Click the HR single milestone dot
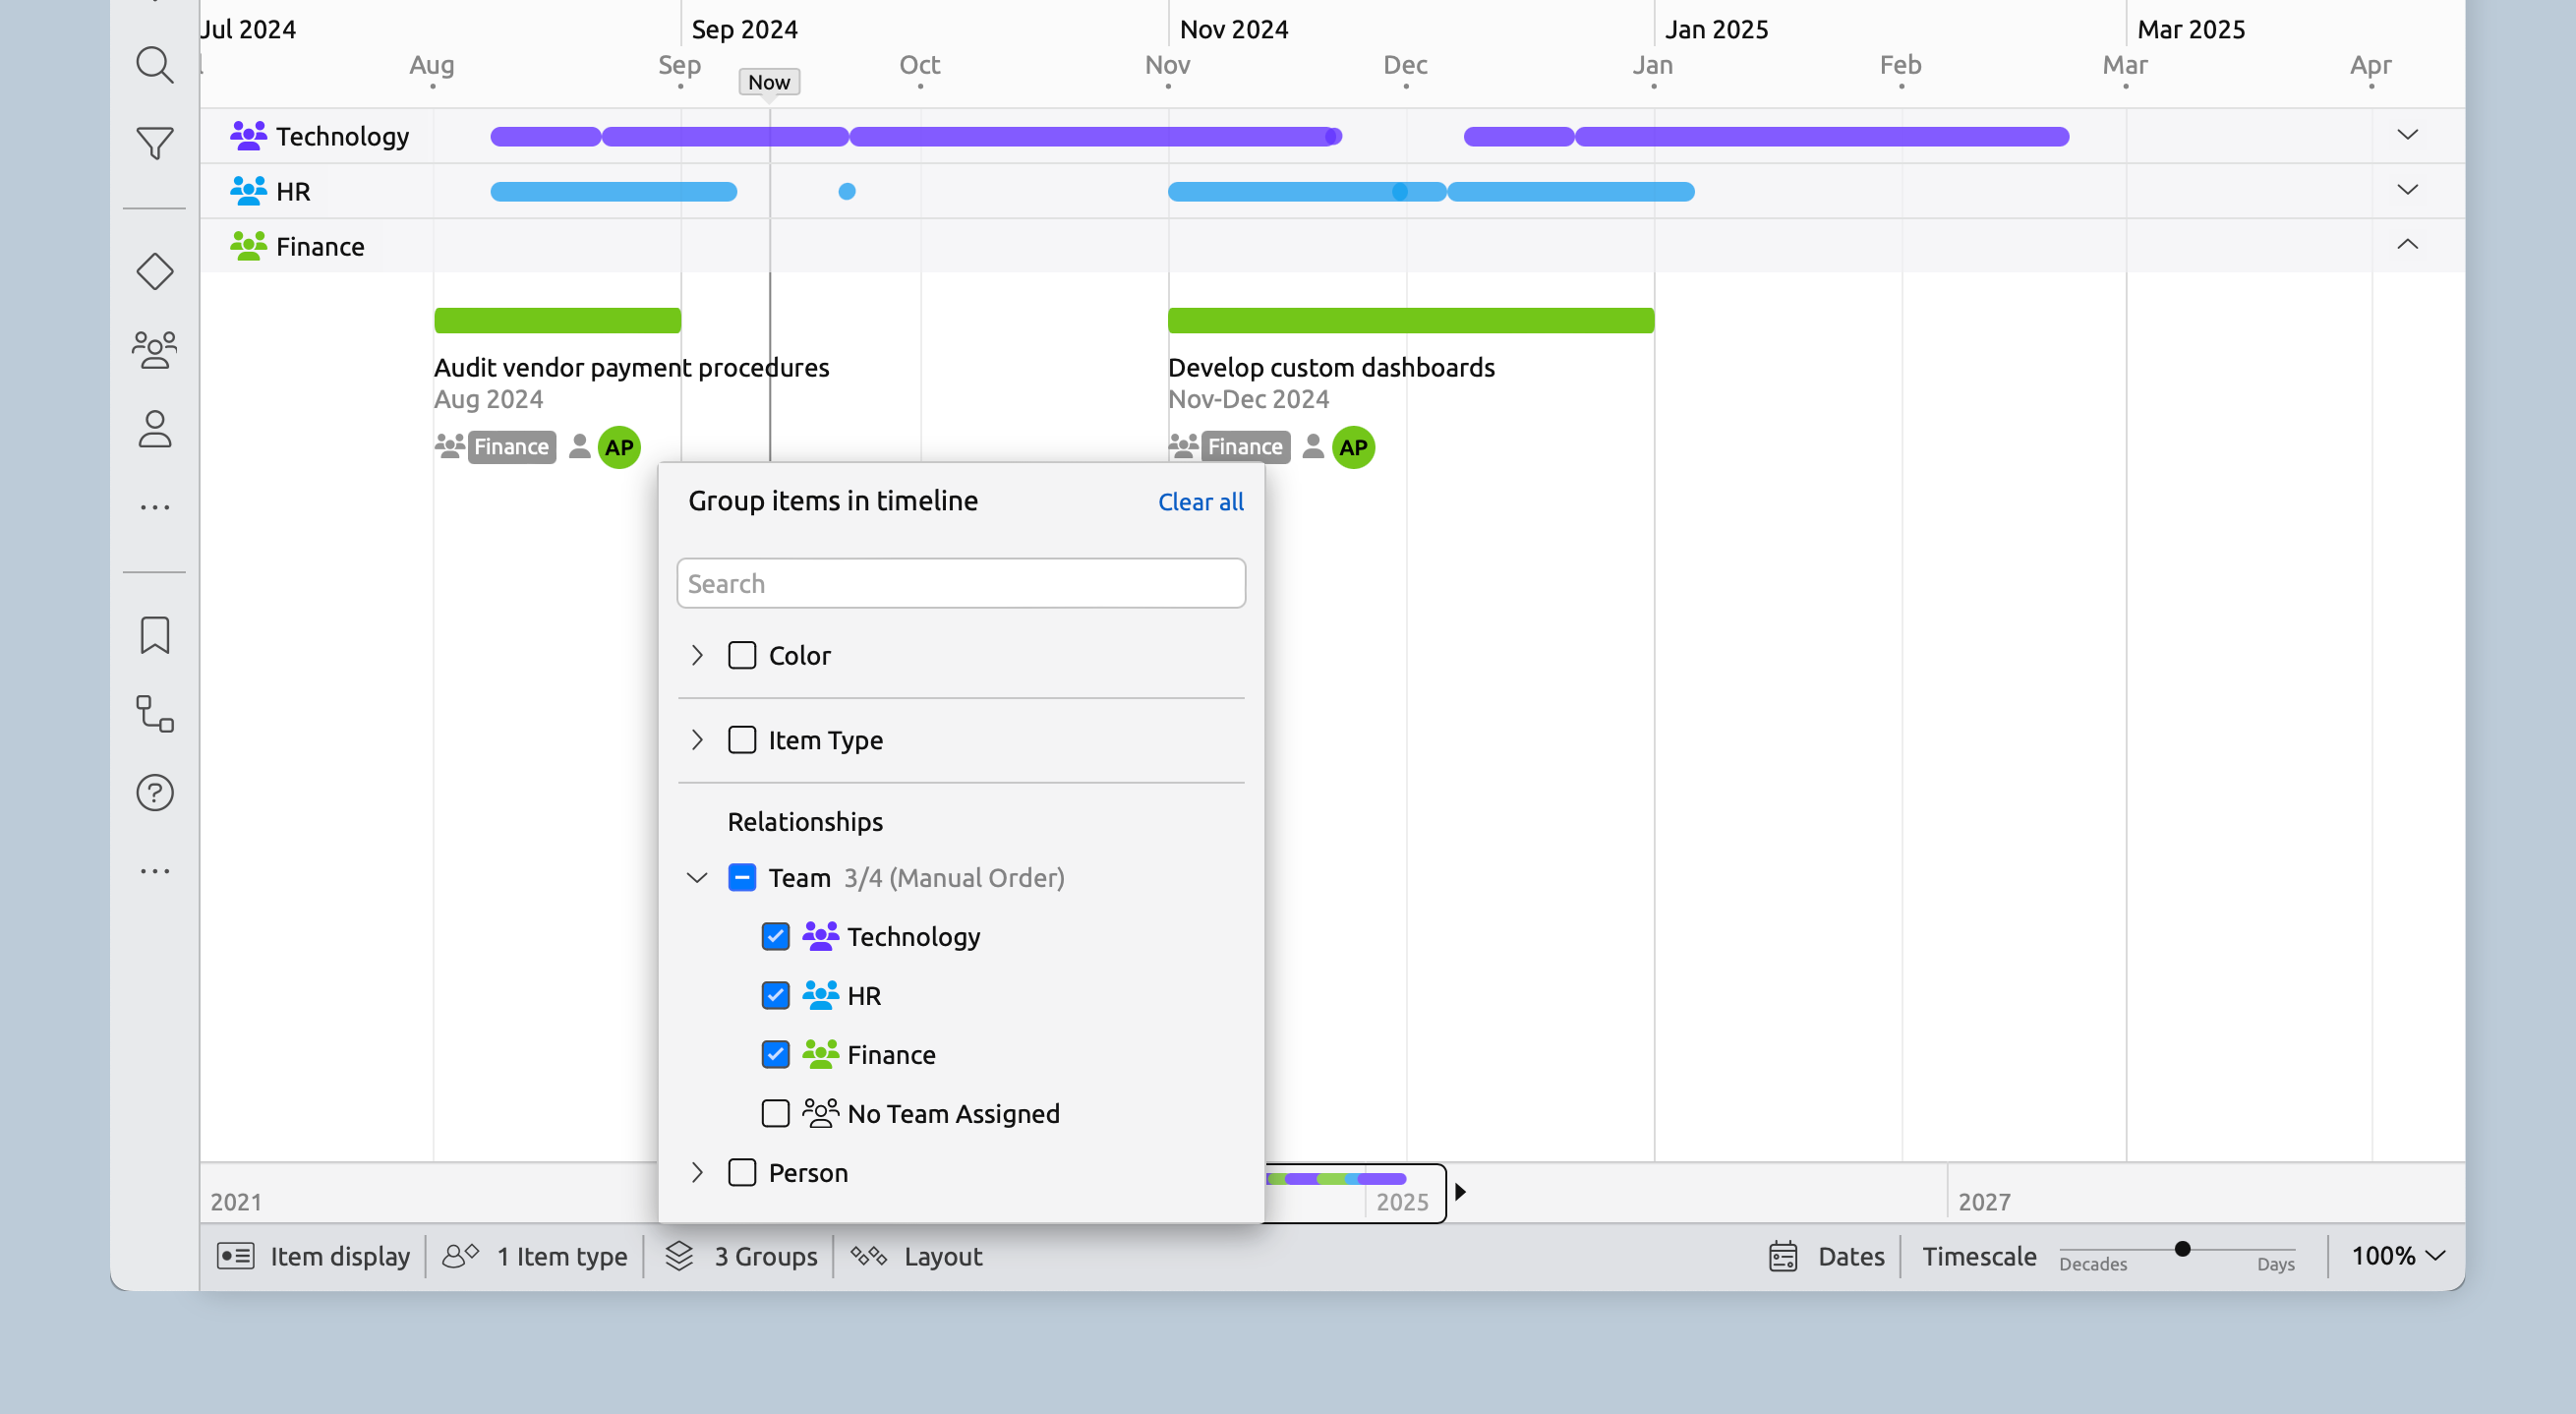 tap(847, 191)
